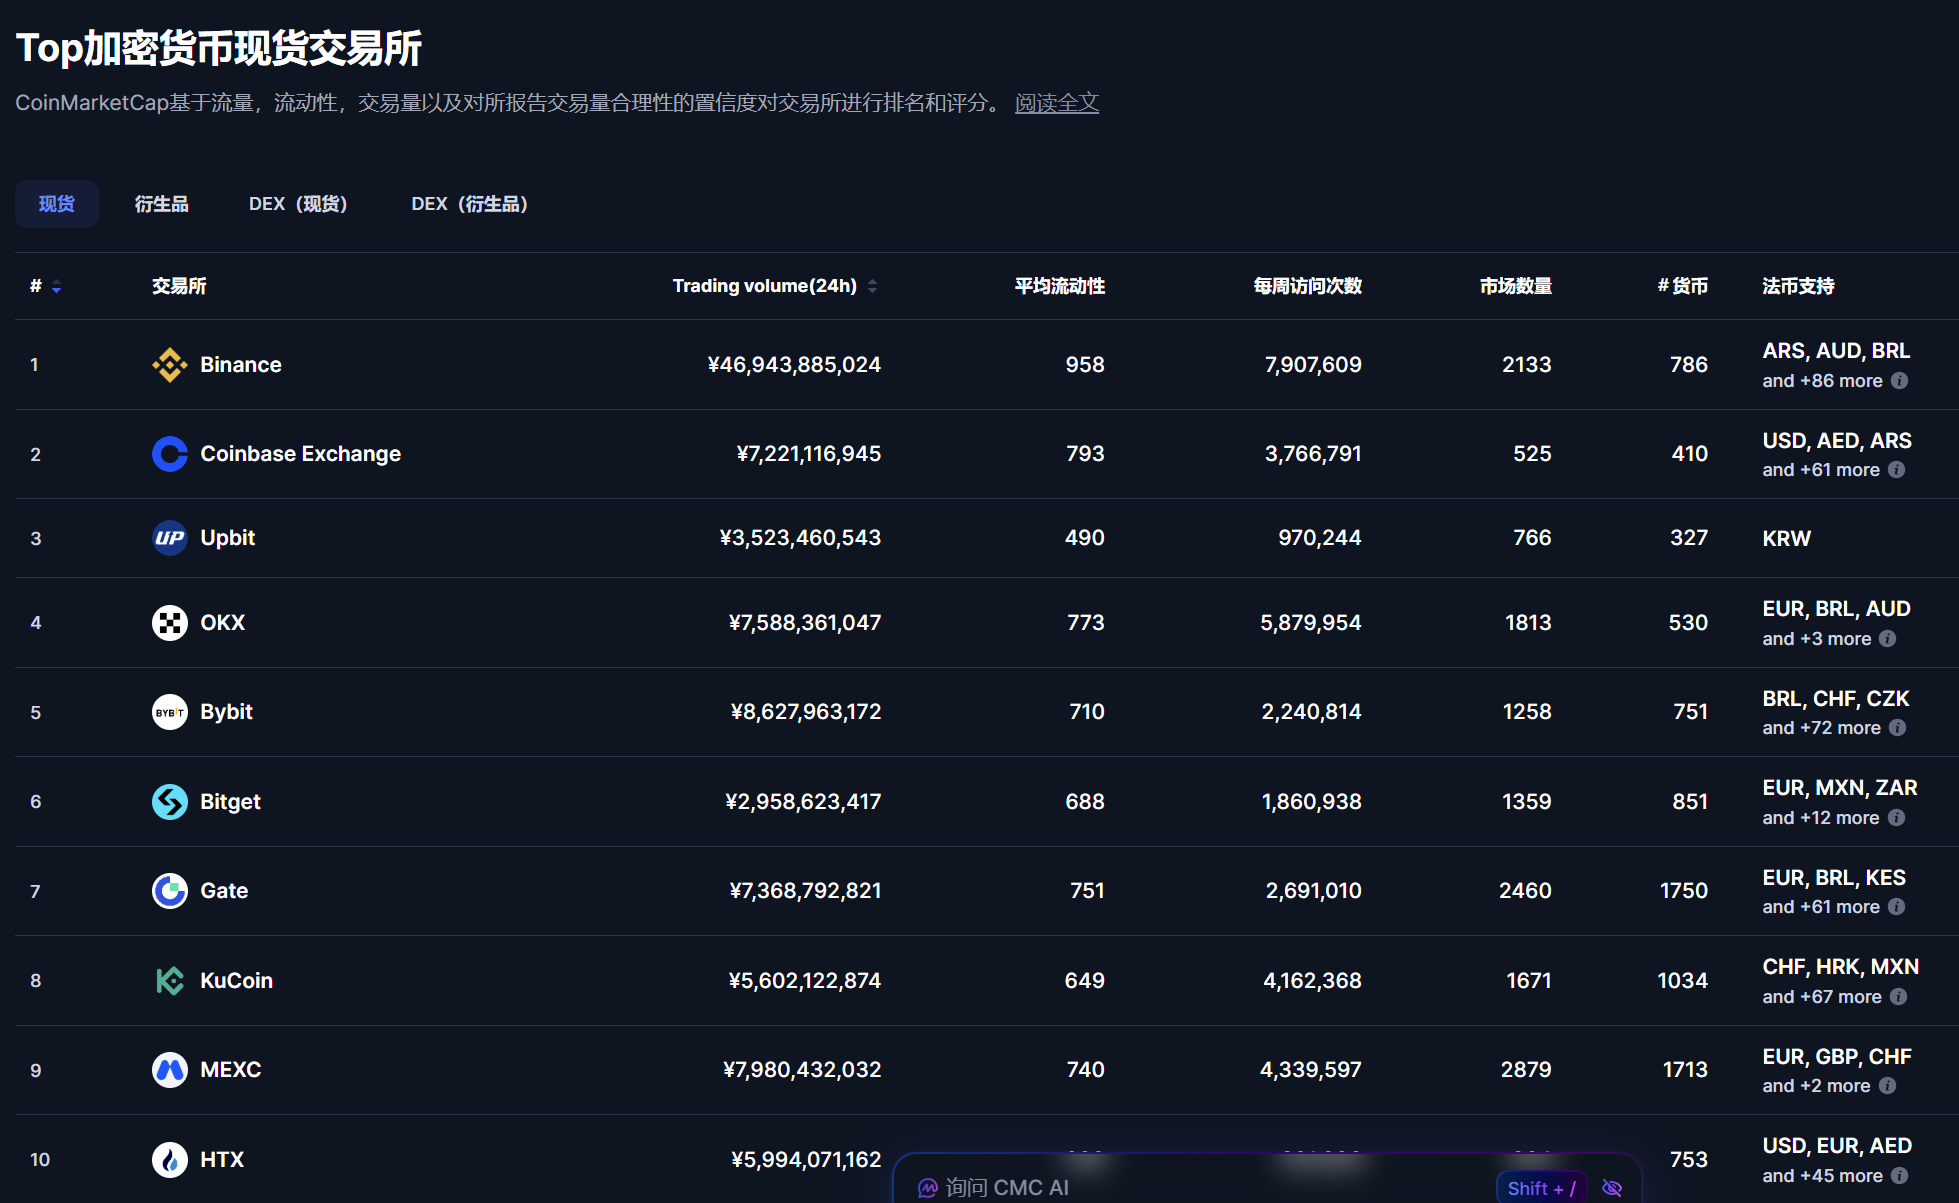Click Binance 'and +86 more' fiat text
The width and height of the screenshot is (1959, 1203).
1823,381
